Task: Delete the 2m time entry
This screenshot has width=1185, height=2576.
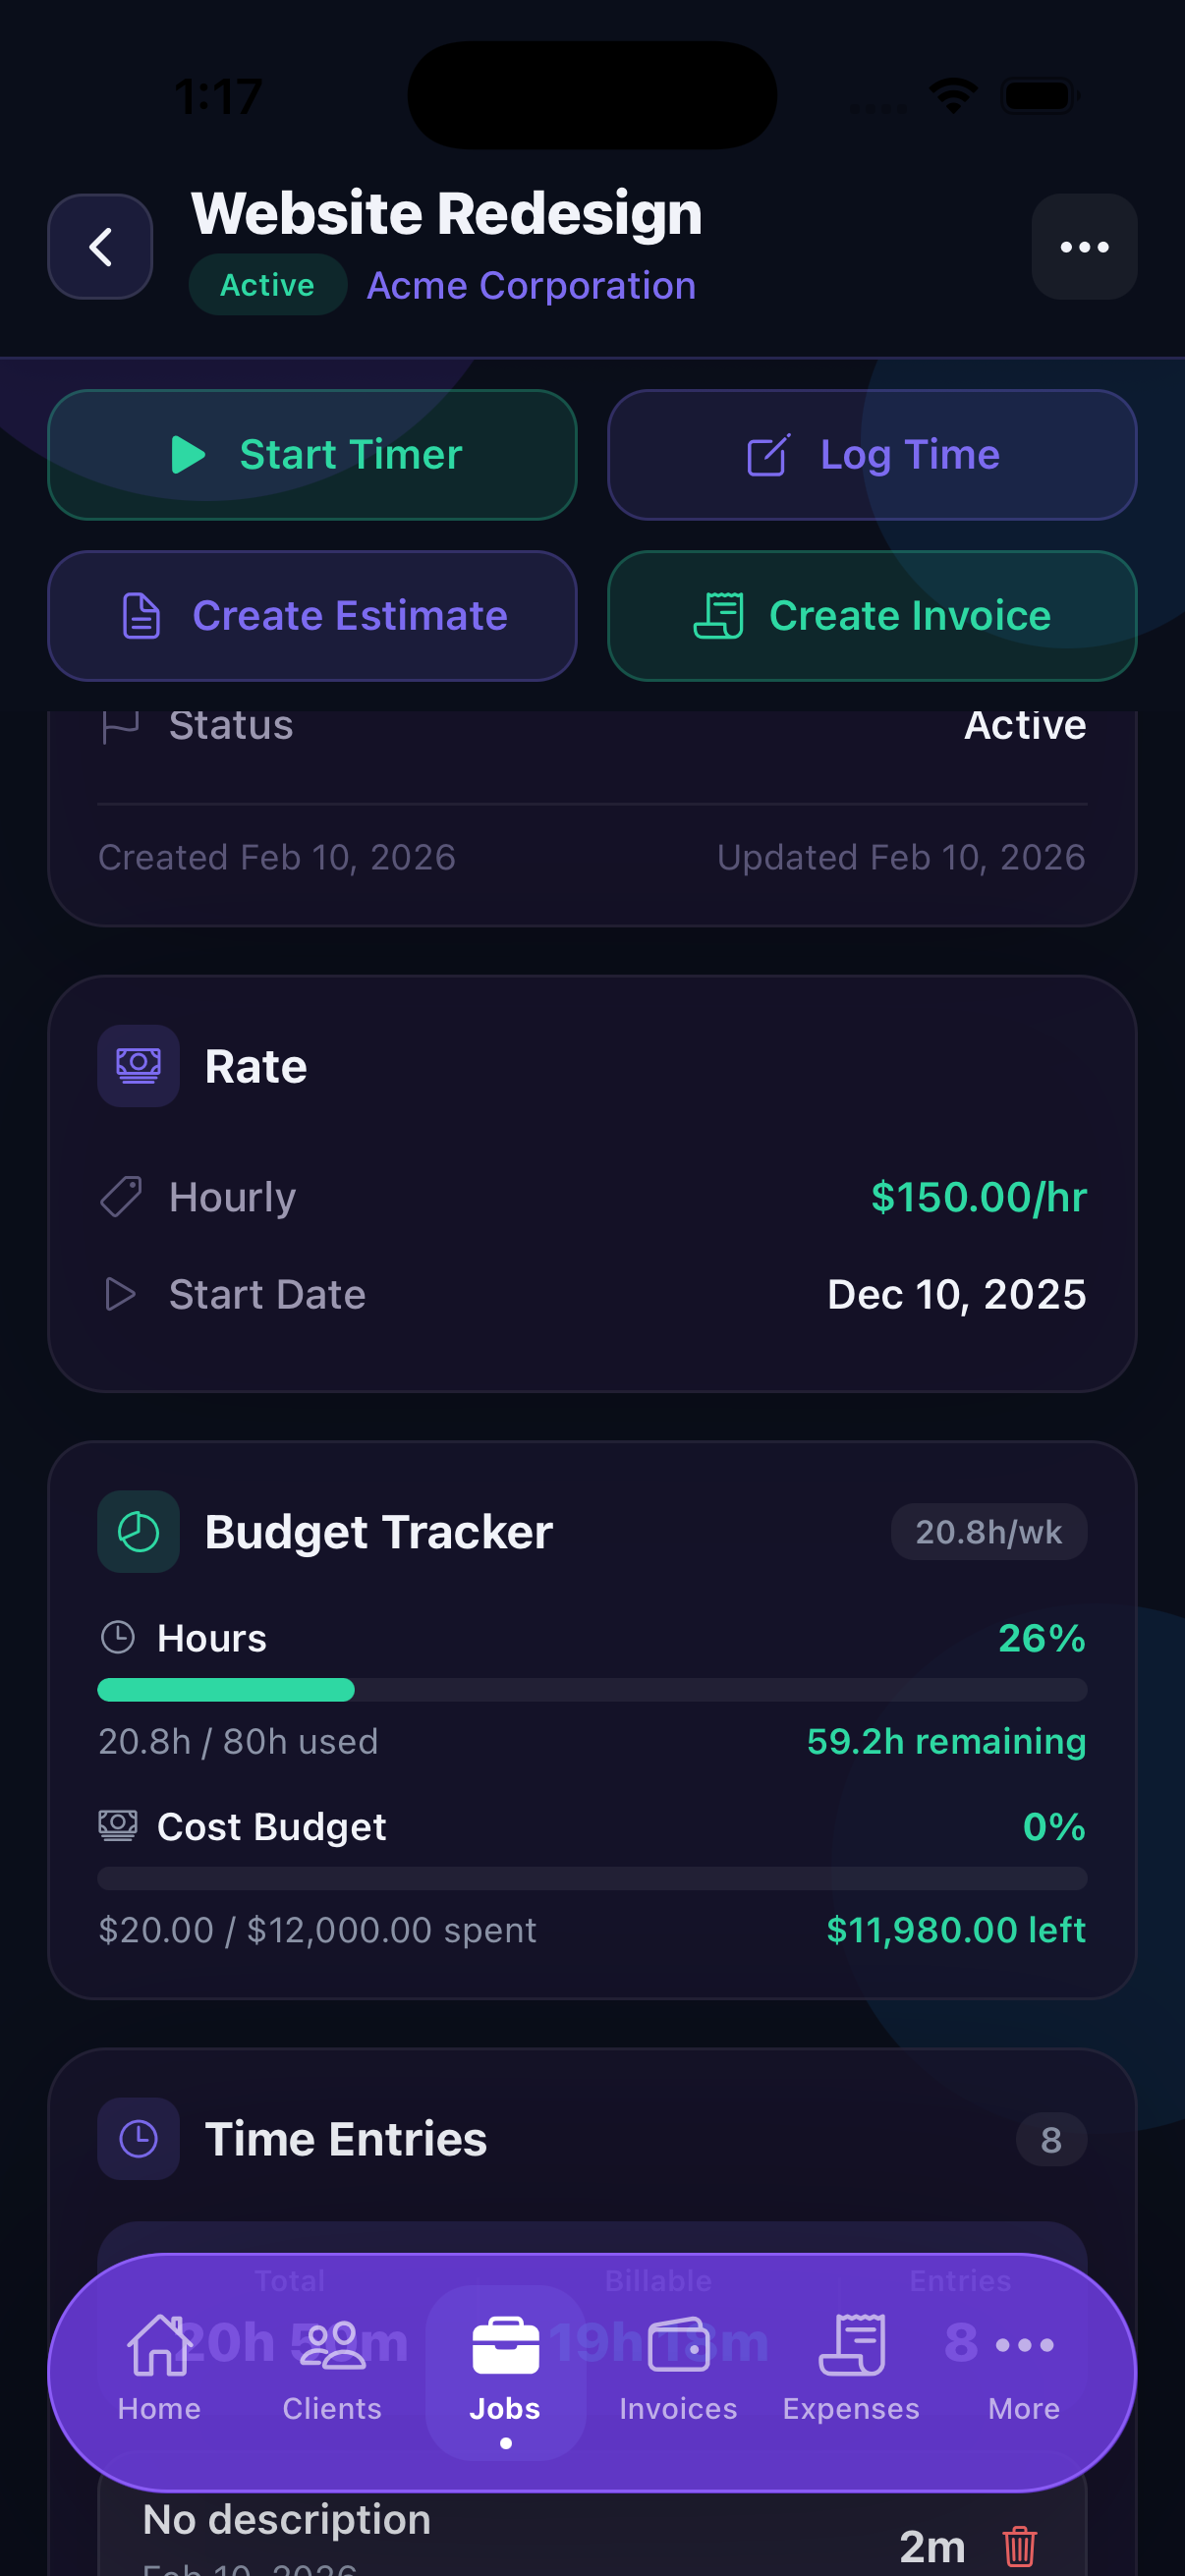Action: (1019, 2545)
